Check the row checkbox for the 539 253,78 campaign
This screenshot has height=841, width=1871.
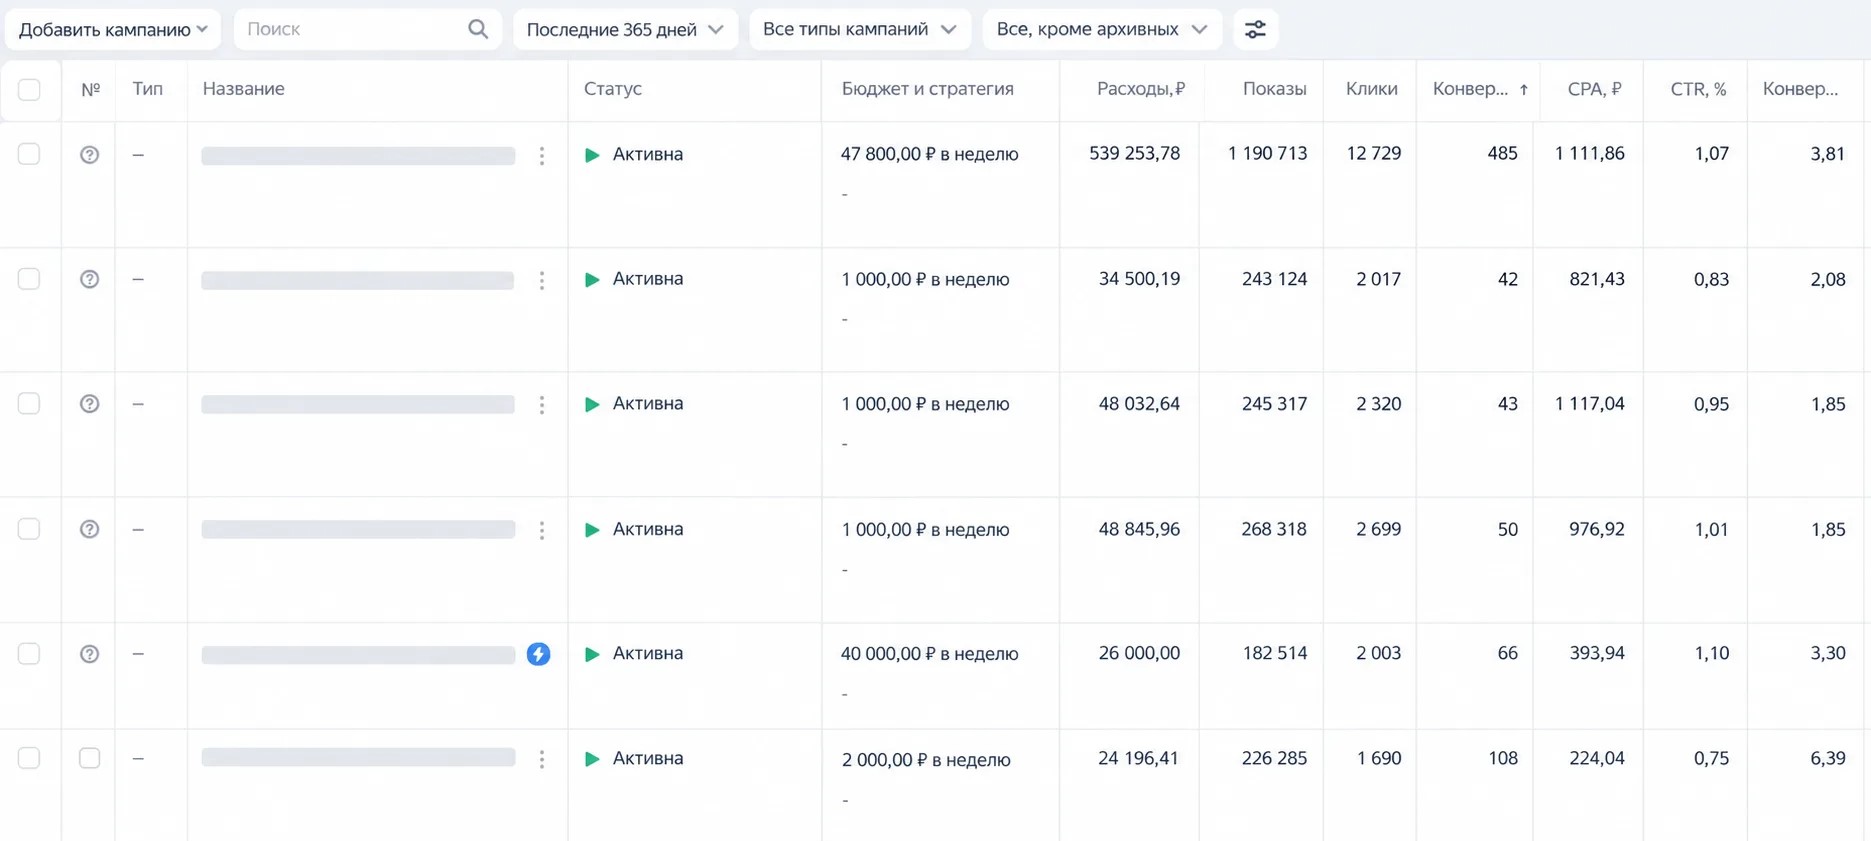coord(29,154)
